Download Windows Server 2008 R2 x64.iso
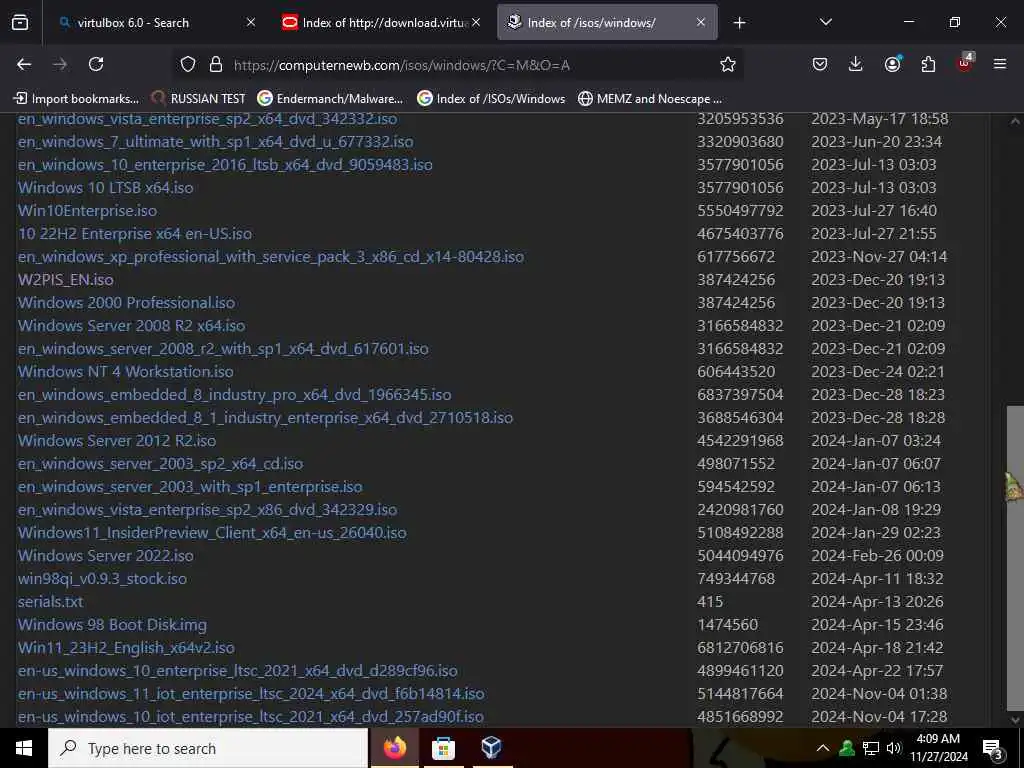Image resolution: width=1024 pixels, height=768 pixels. (131, 326)
